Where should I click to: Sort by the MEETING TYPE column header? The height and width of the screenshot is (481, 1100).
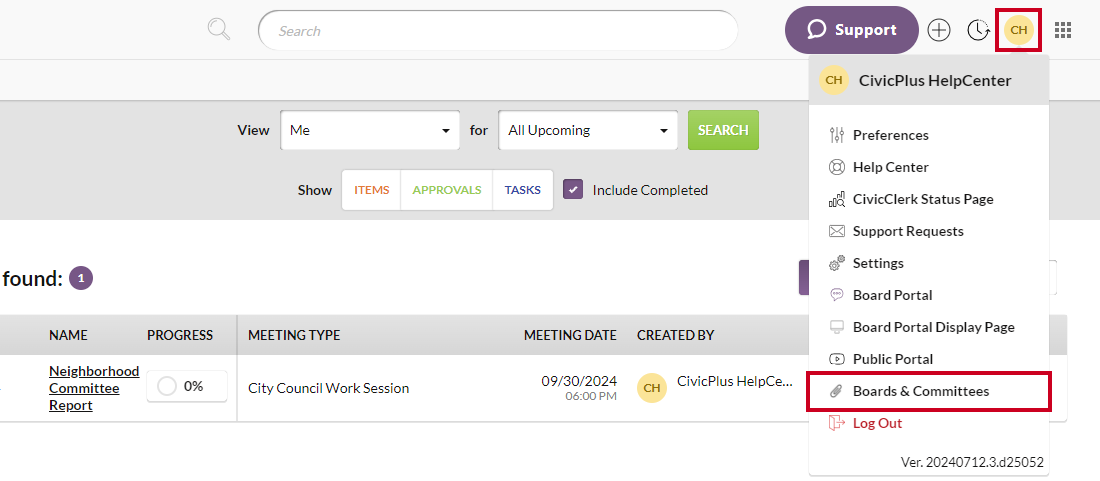(294, 335)
